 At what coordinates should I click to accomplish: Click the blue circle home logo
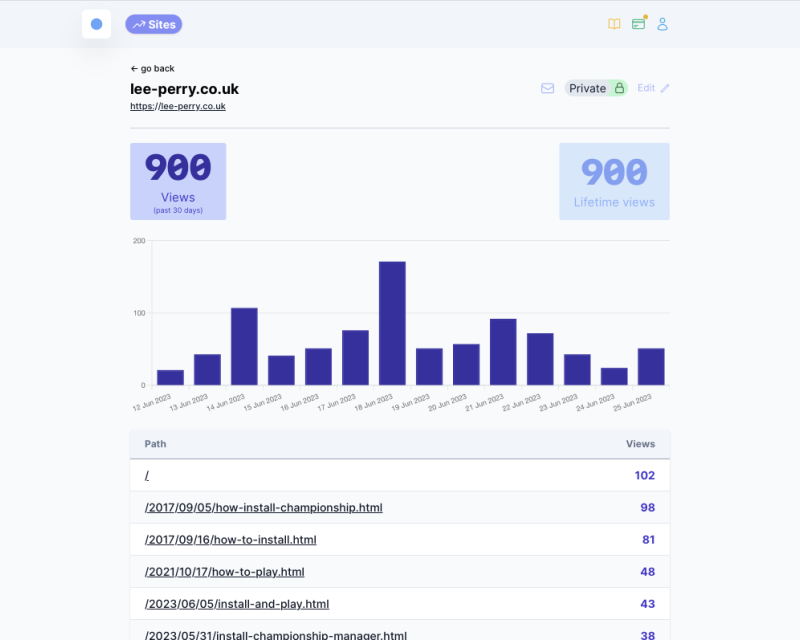coord(96,24)
